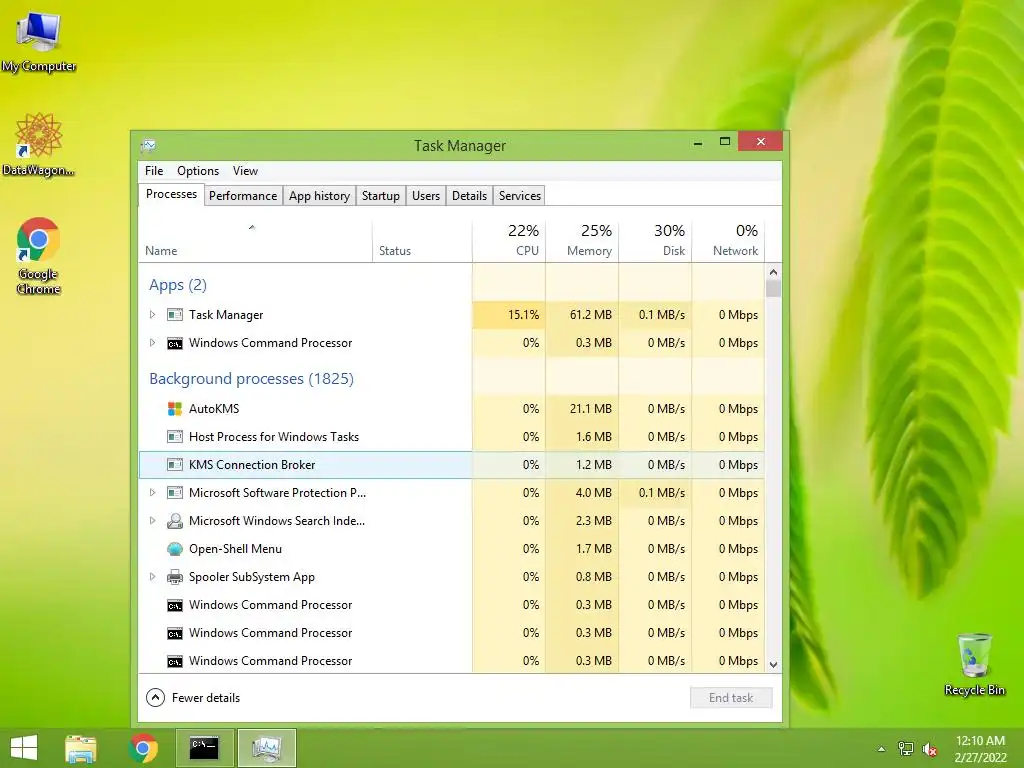Click Microsoft Software Protection process icon

[x=174, y=493]
